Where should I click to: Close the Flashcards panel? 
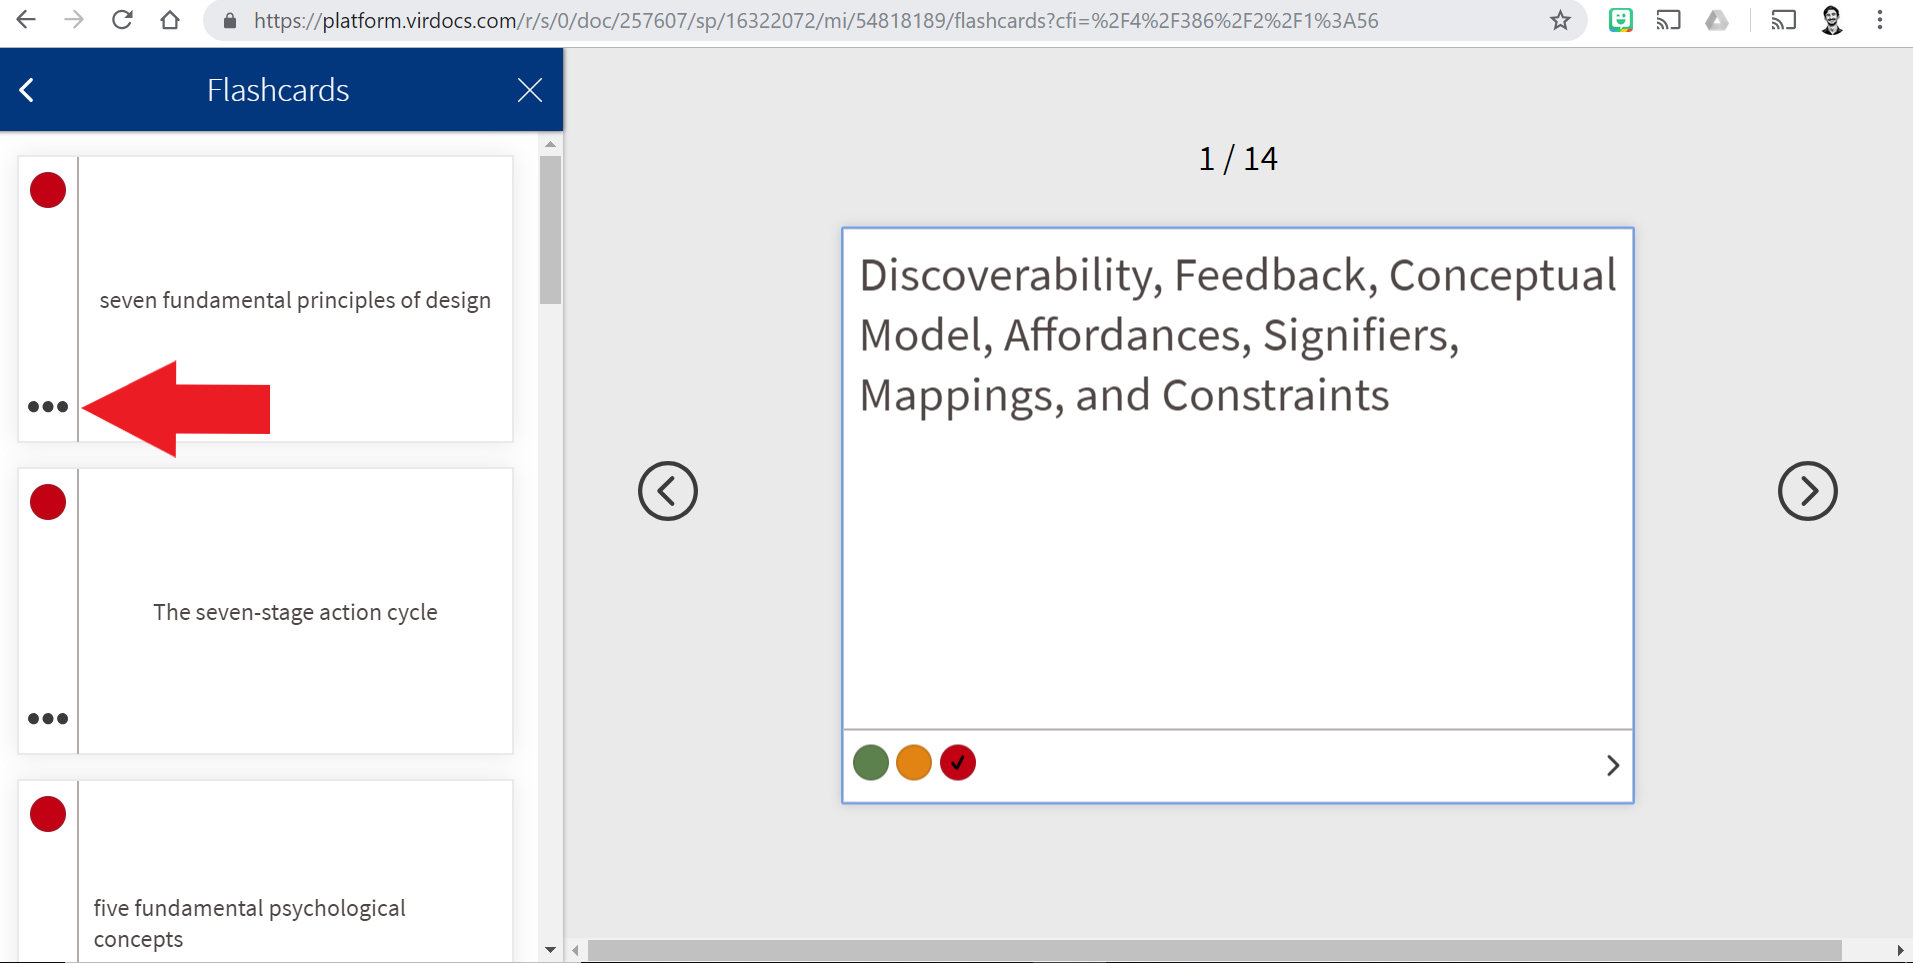(x=530, y=90)
